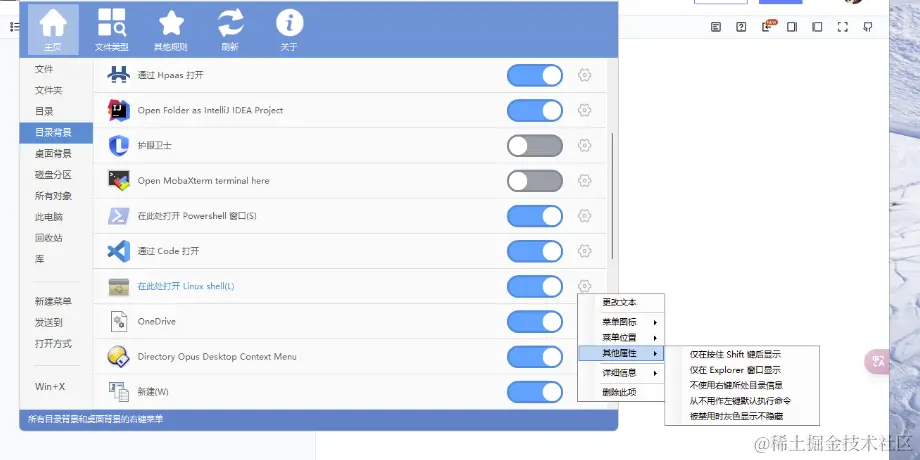Screen dimensions: 920x460
Task: Disable the Linux shell(L) toggle
Action: click(x=535, y=286)
